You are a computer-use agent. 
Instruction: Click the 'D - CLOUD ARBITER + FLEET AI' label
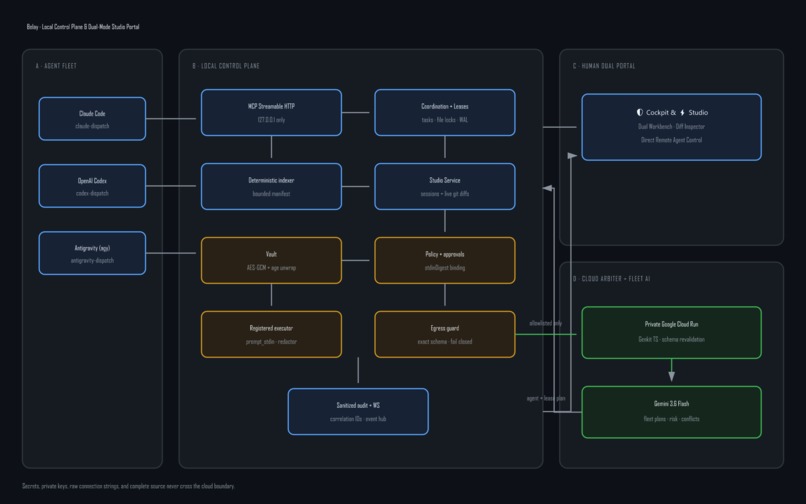[612, 279]
